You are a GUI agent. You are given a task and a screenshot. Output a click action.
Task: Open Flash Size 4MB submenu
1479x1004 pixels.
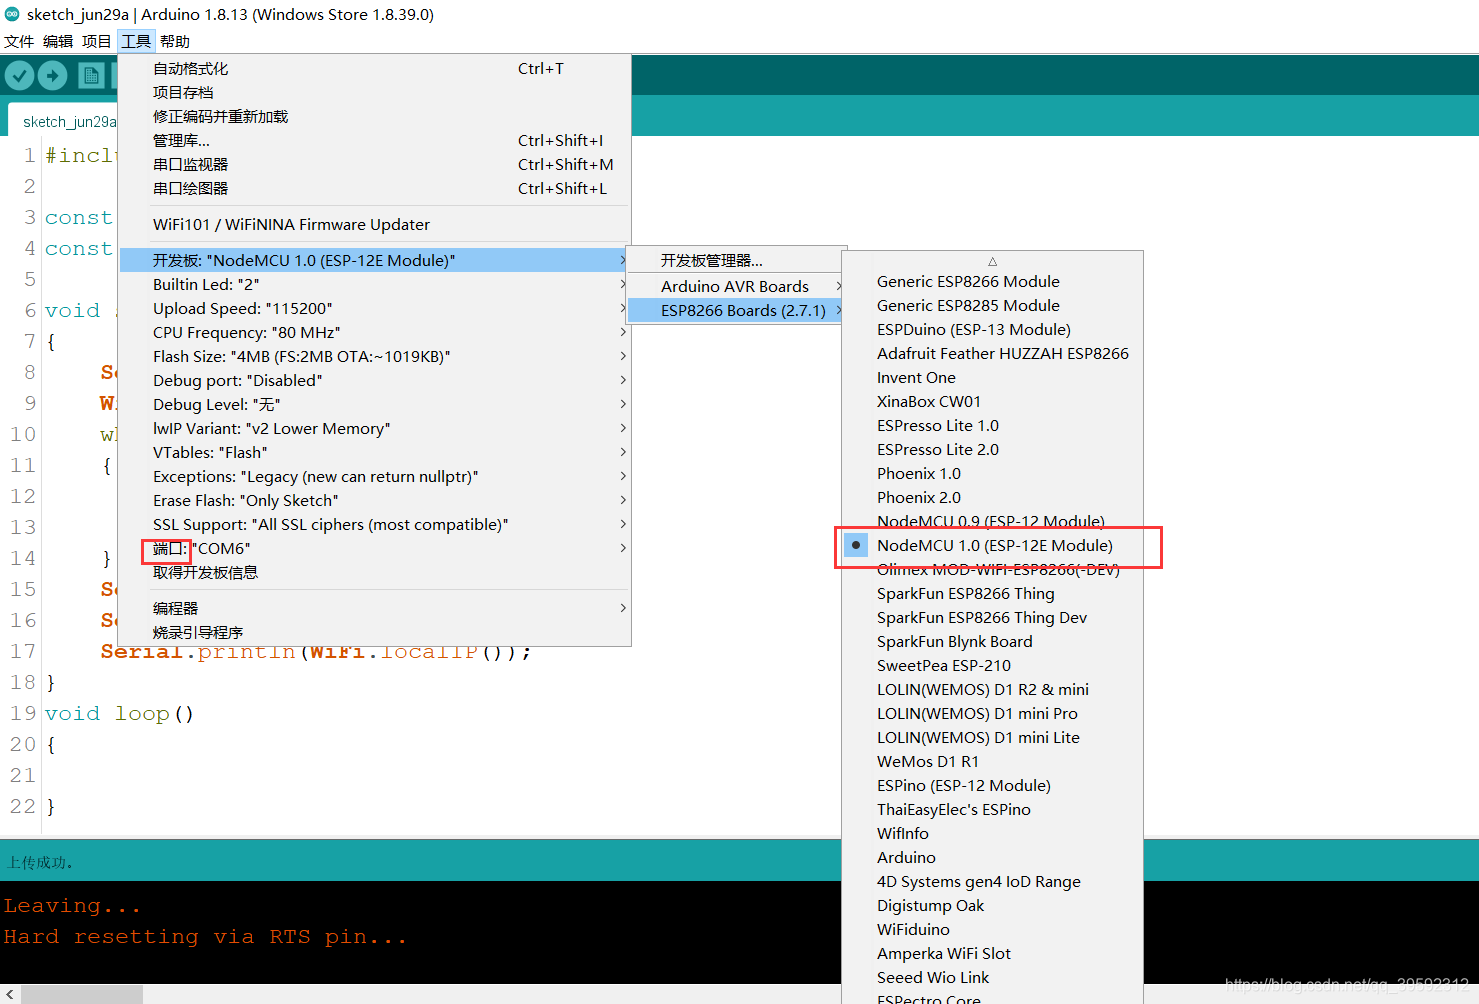click(x=374, y=356)
